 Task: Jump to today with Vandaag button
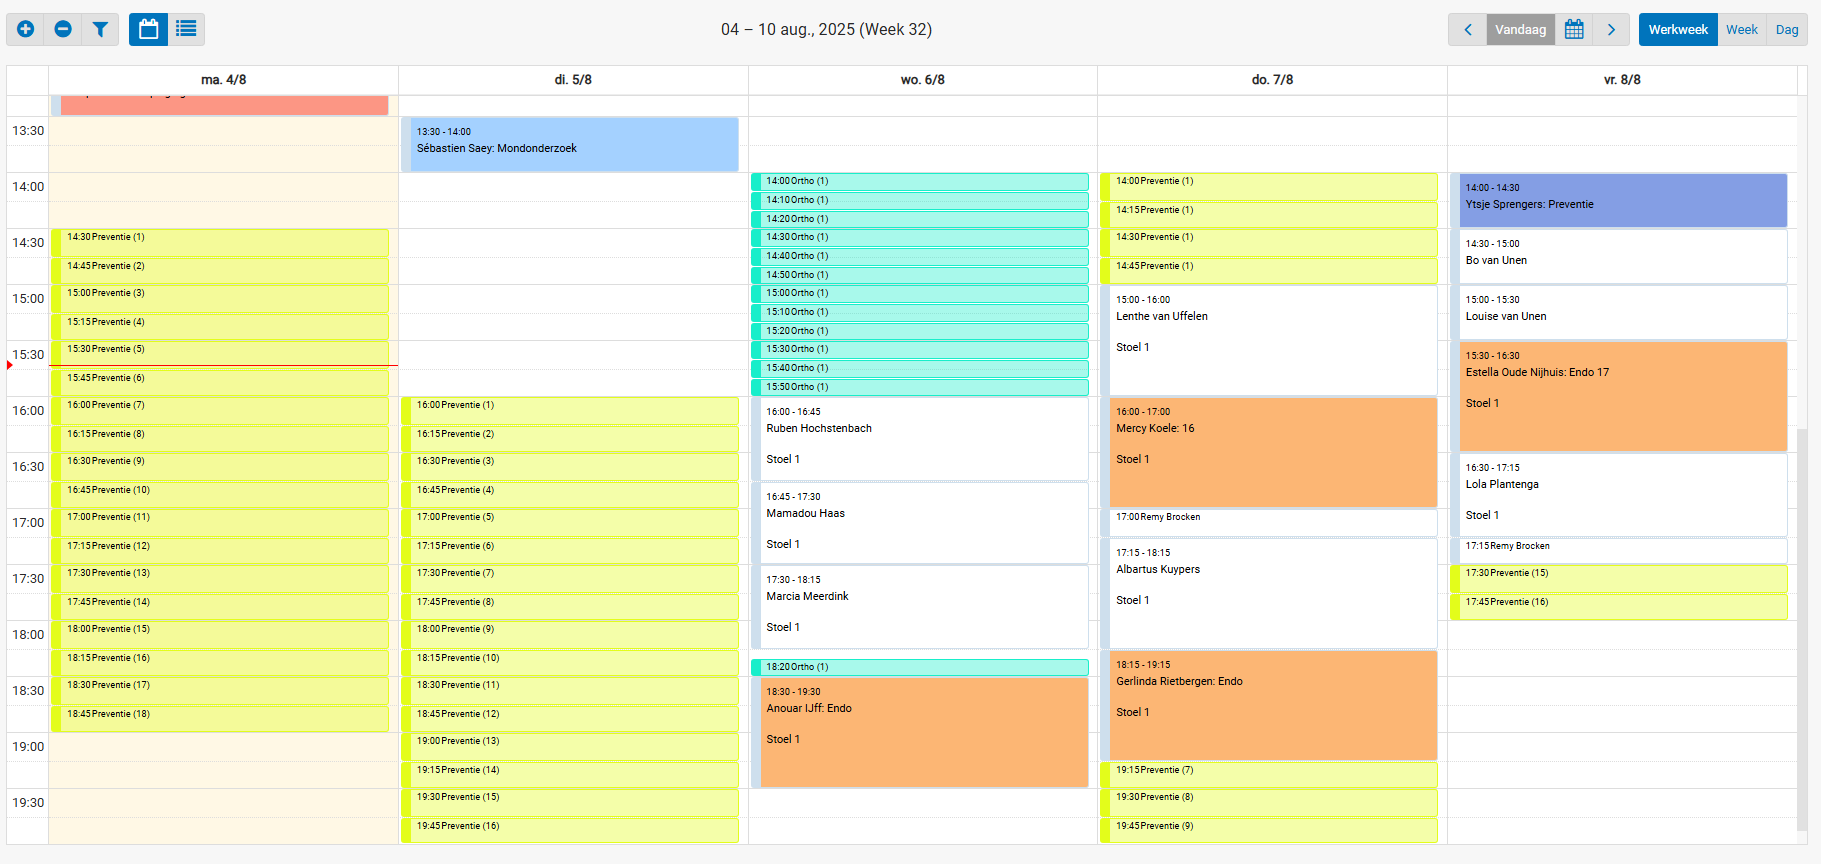[x=1520, y=29]
